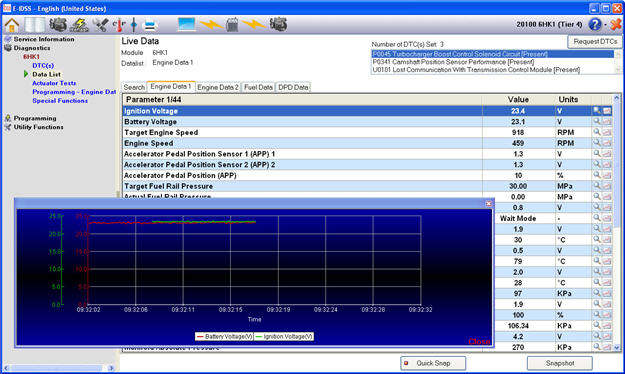Switch to the Engine Data 2 tab
The image size is (625, 374).
click(218, 87)
